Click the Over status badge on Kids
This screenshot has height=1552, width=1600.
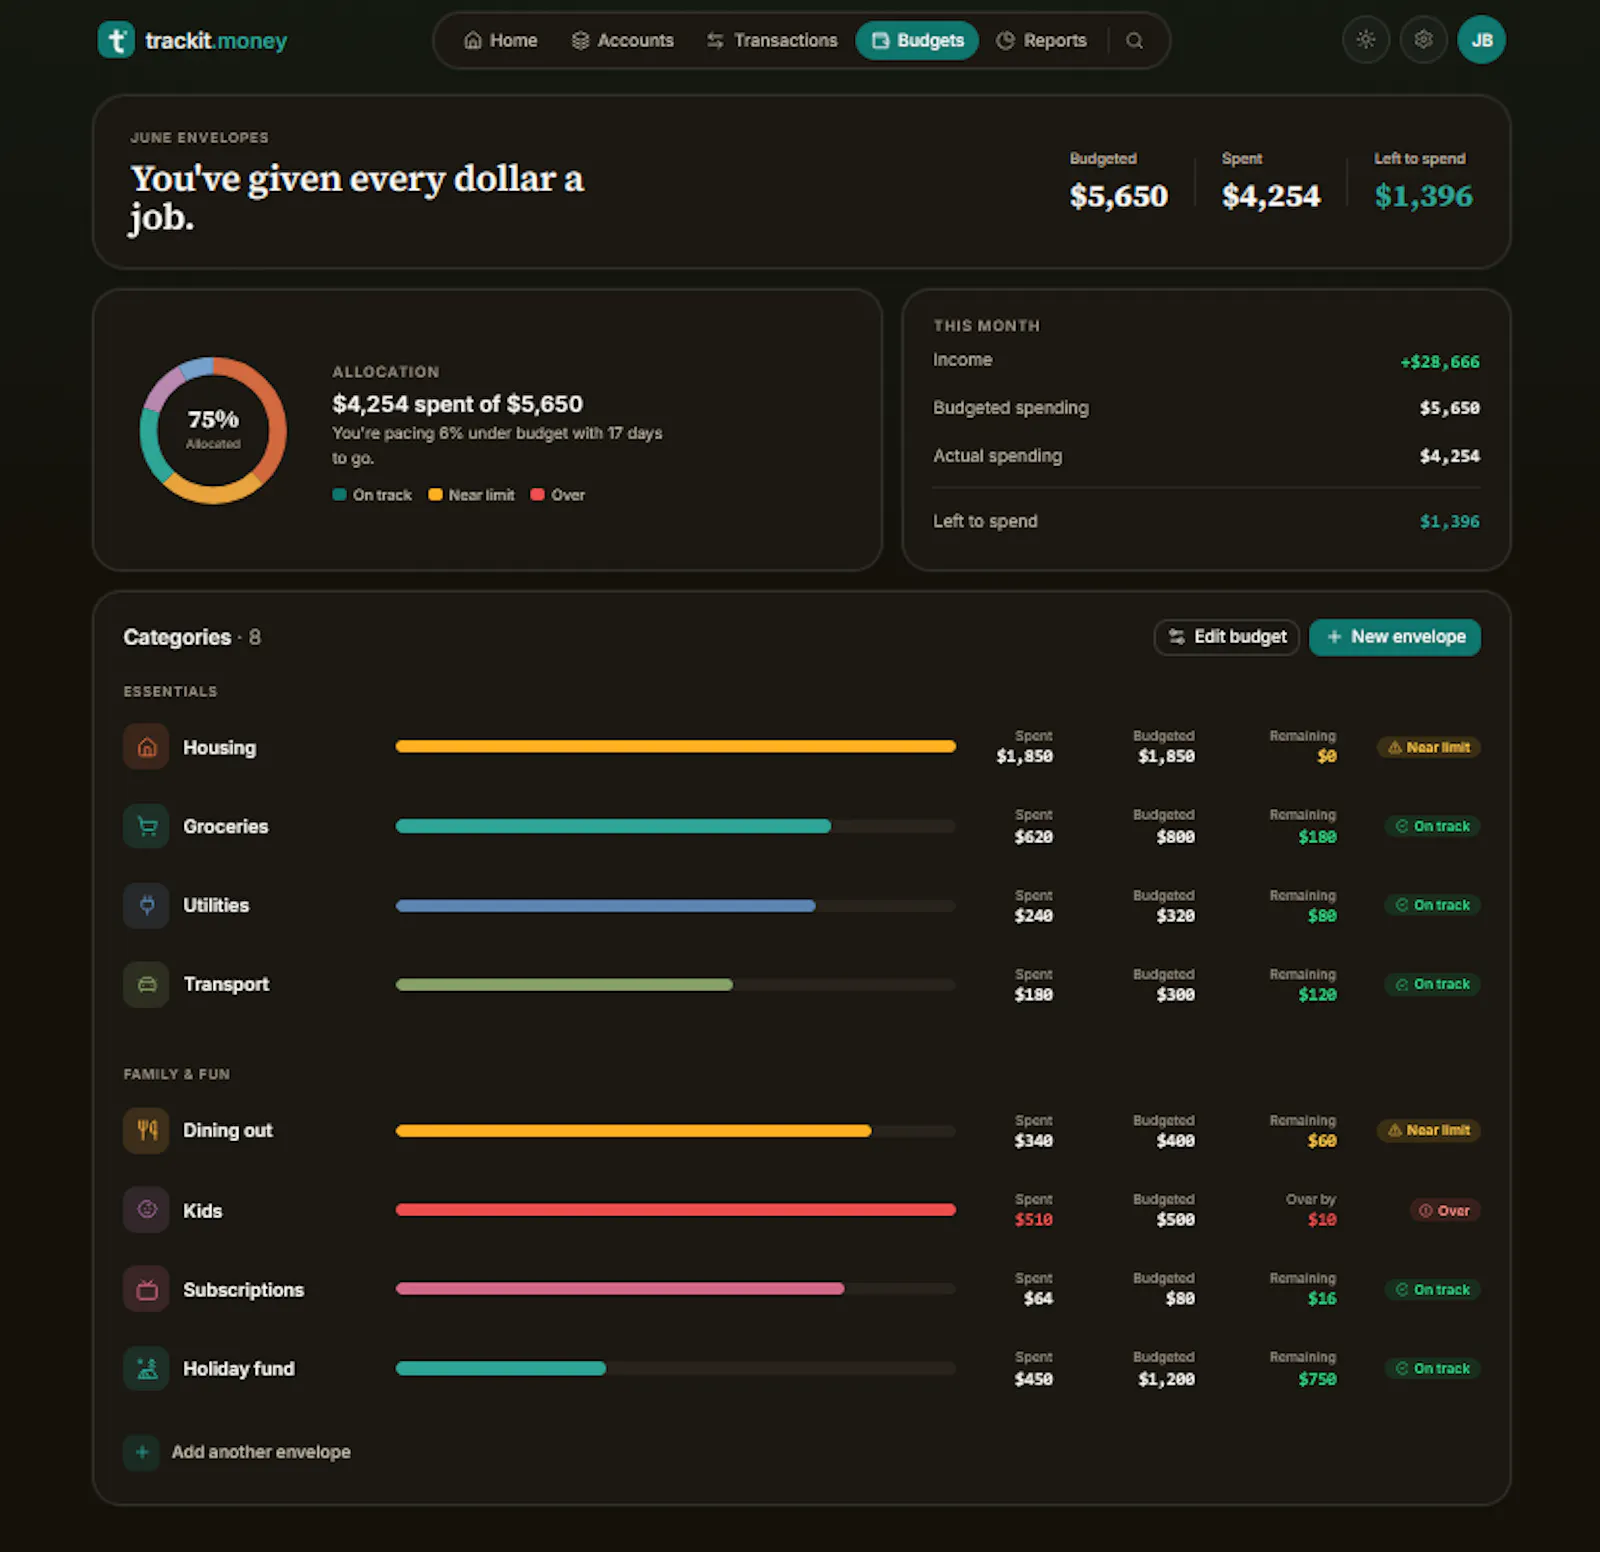coord(1445,1210)
